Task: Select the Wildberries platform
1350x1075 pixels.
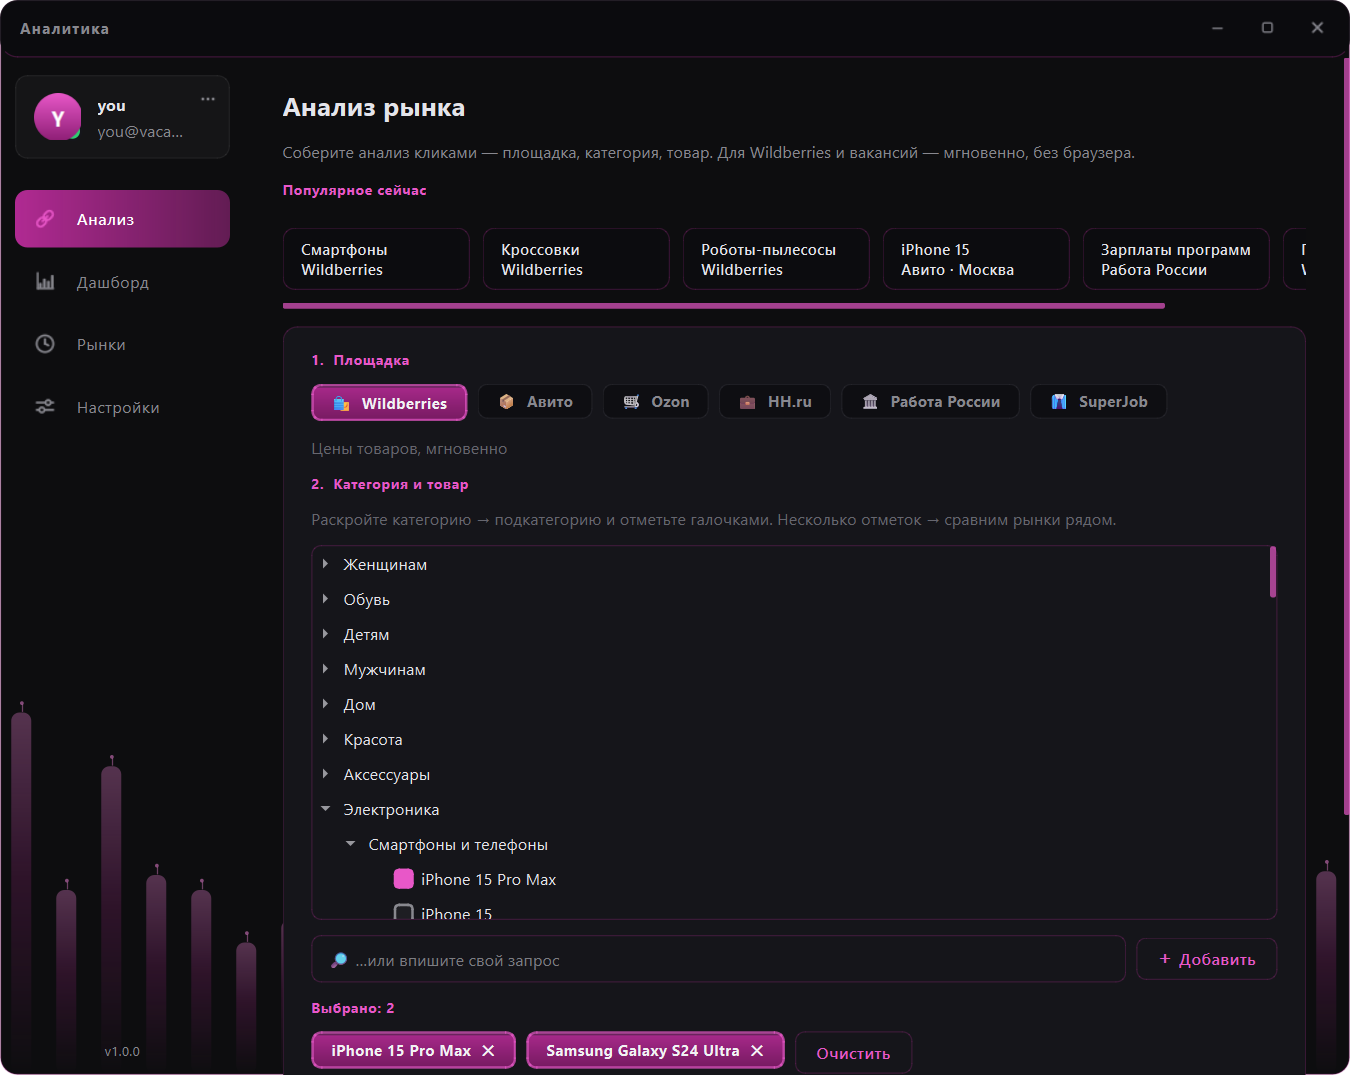Action: pos(389,403)
